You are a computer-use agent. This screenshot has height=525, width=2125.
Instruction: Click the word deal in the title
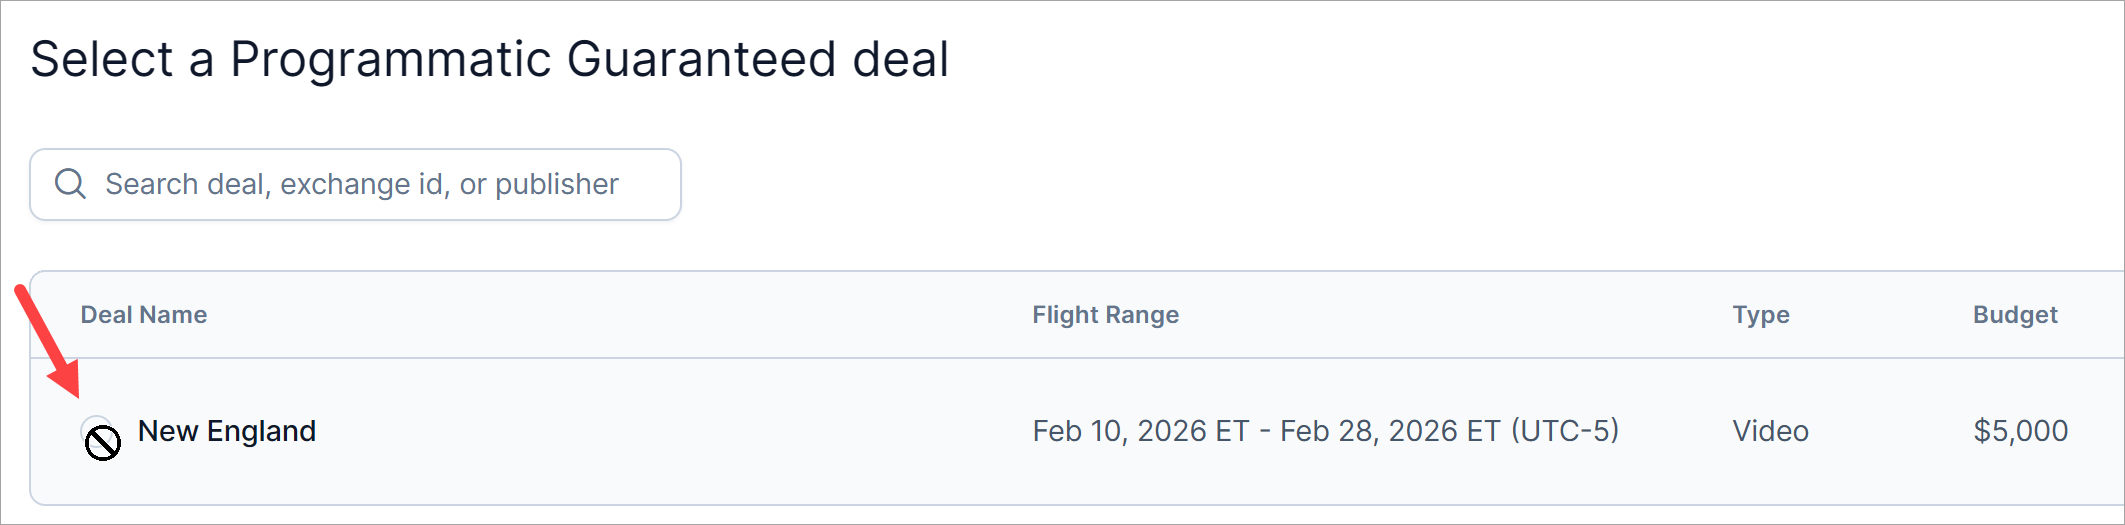click(x=900, y=59)
